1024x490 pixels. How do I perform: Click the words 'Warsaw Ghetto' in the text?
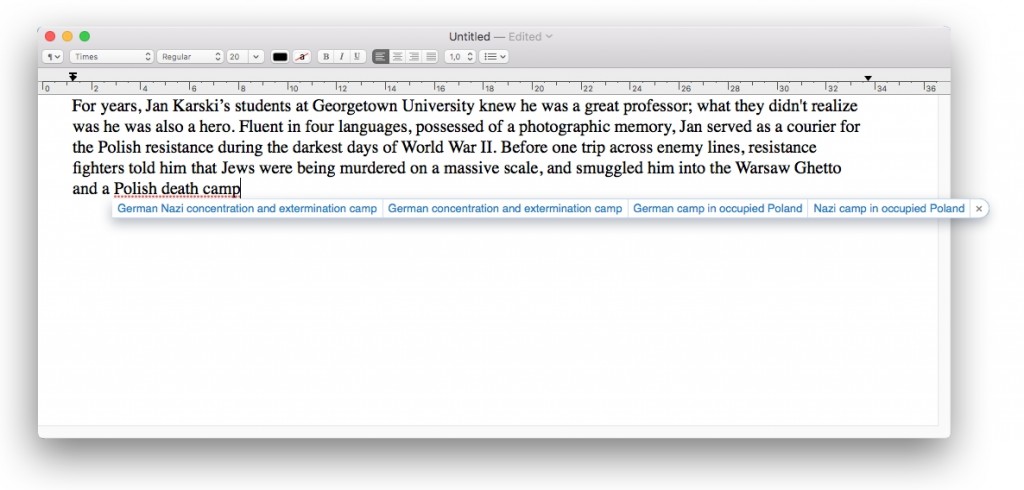click(788, 168)
